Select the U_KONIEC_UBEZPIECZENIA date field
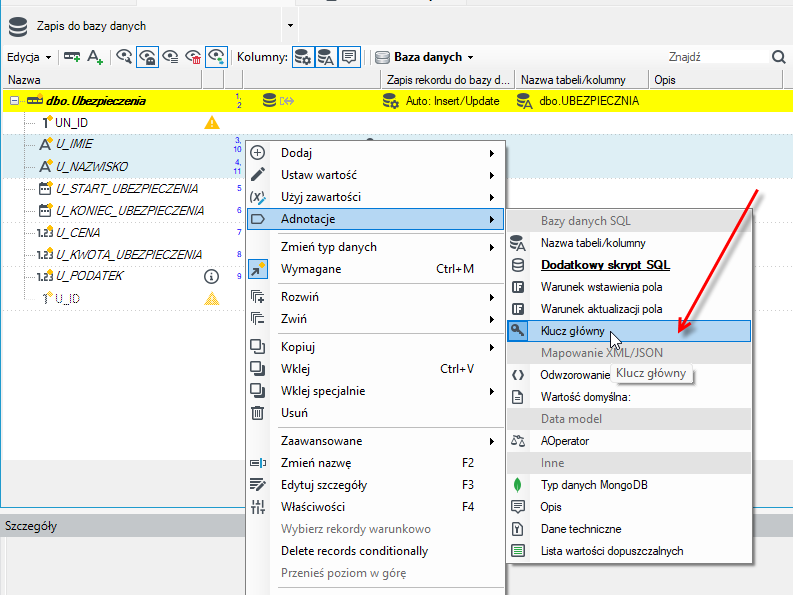 tap(129, 210)
